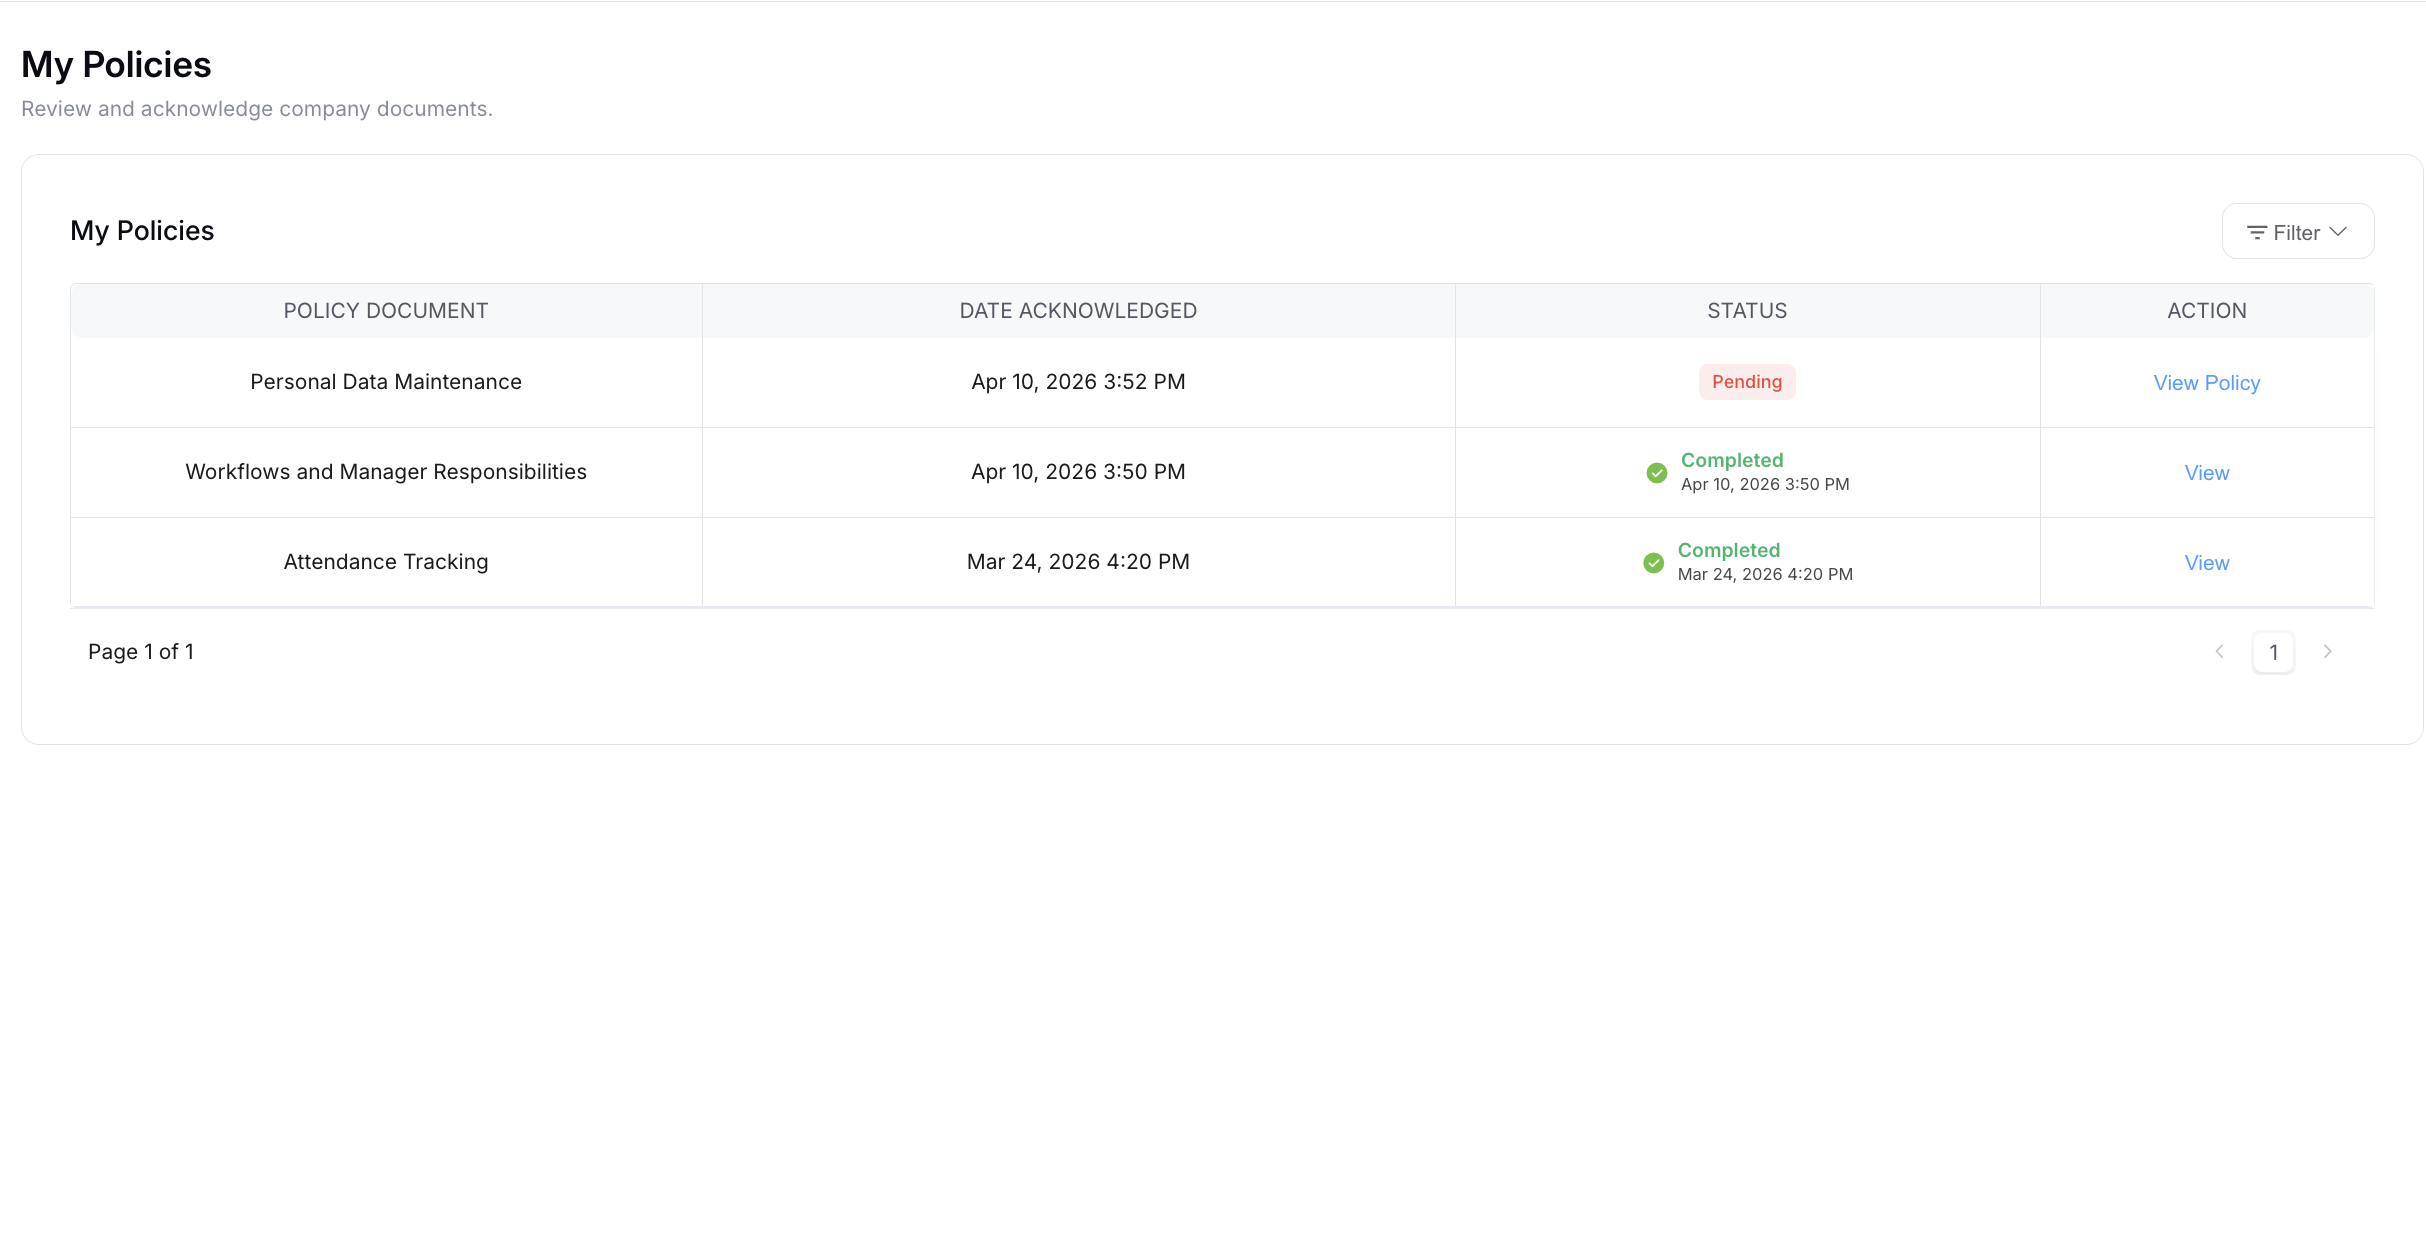Click the Policy Document column header
This screenshot has width=2426, height=1234.
[x=386, y=311]
